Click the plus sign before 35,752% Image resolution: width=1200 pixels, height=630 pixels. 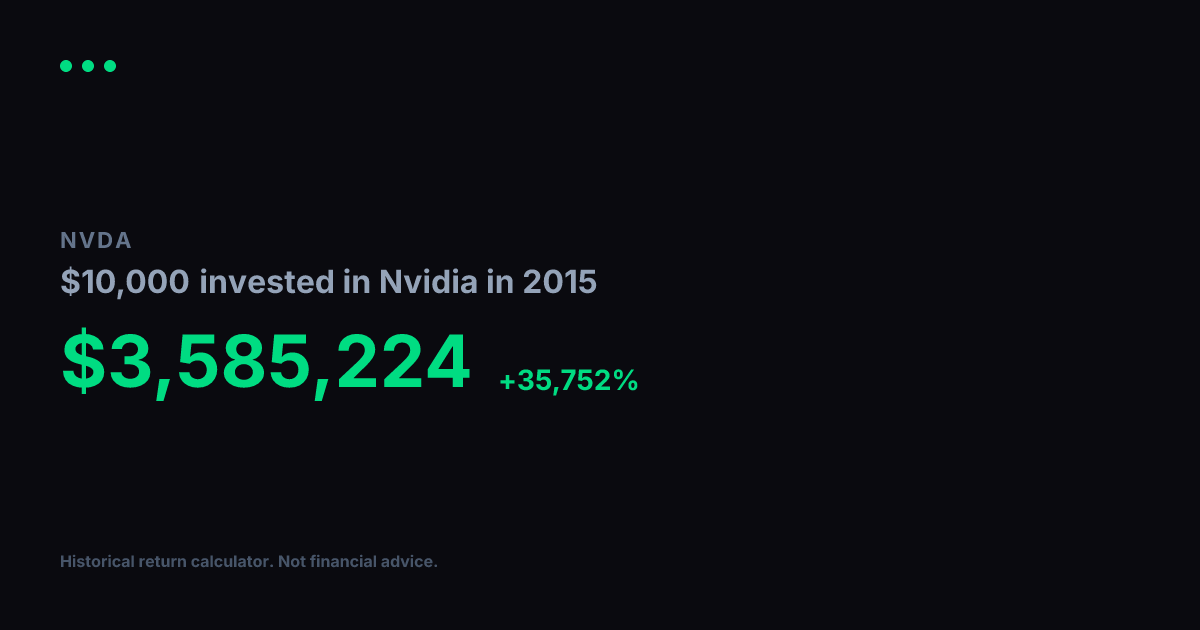[507, 381]
